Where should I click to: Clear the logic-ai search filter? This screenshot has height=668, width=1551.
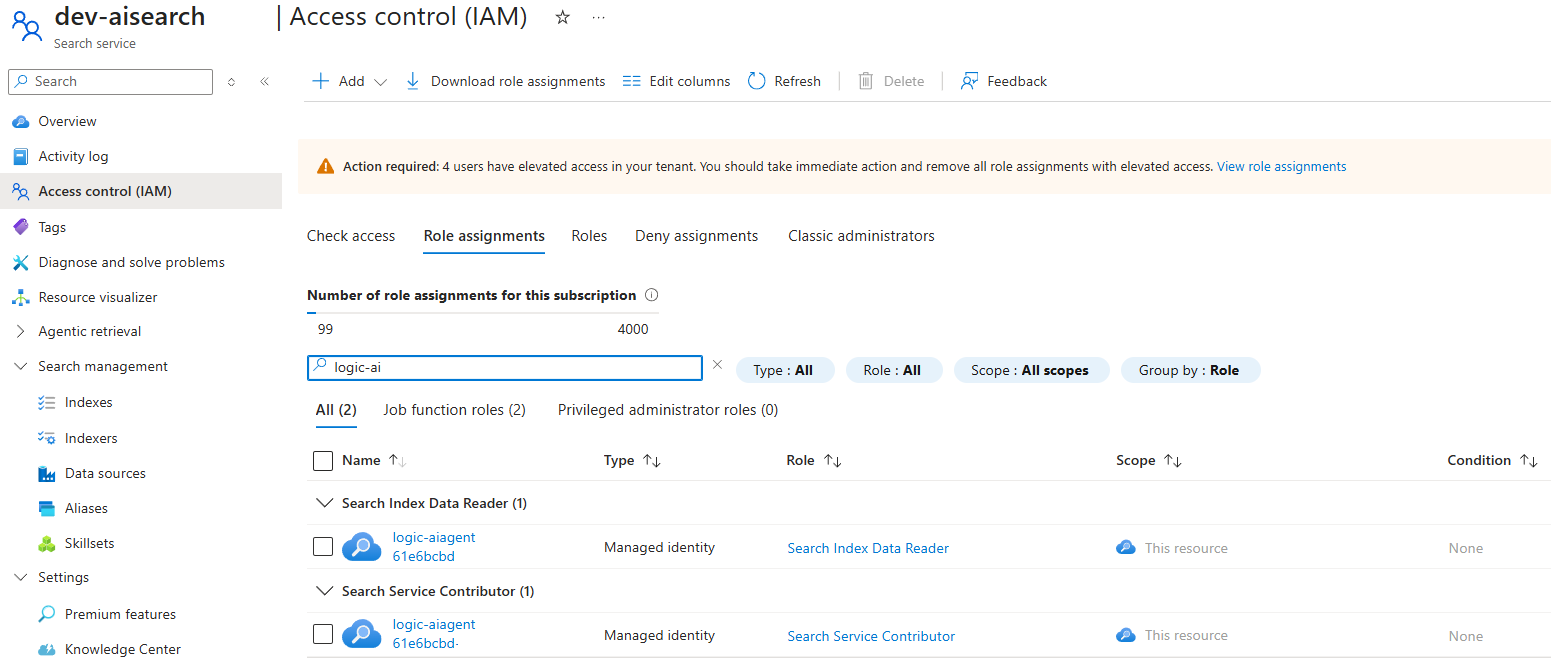[717, 365]
